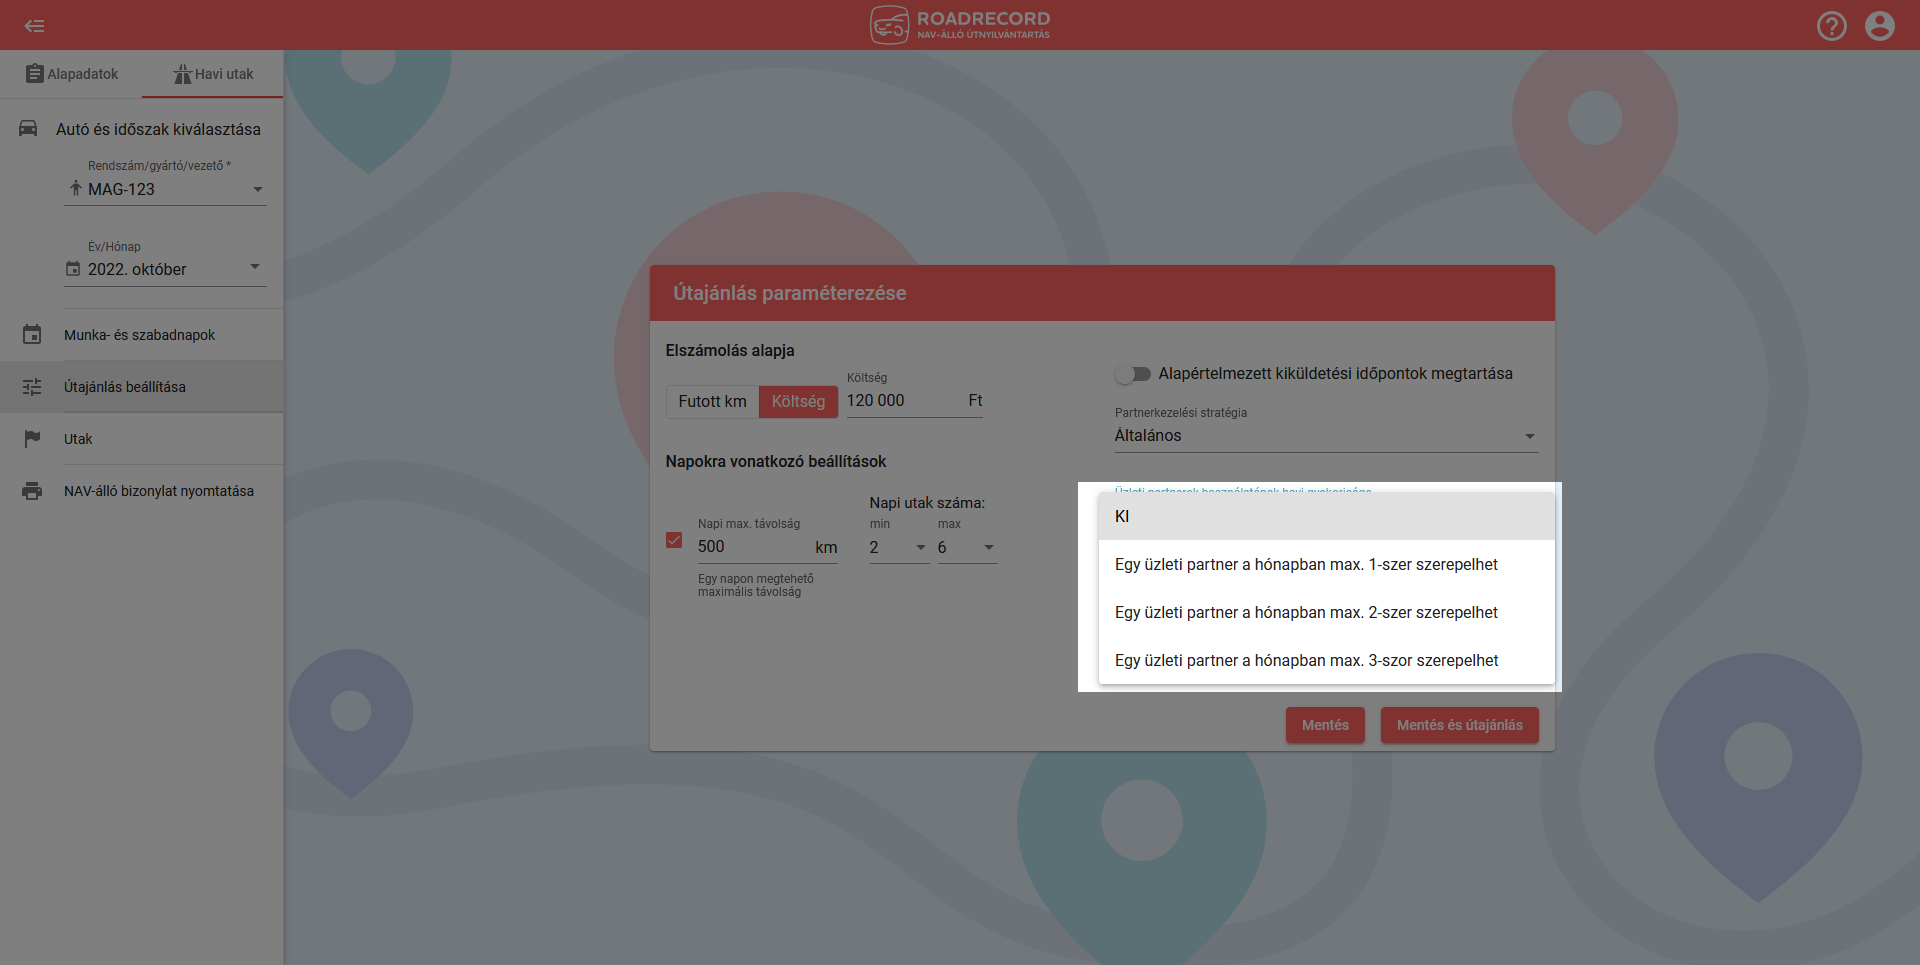This screenshot has height=965, width=1920.
Task: Click the Napi max. távolság 500 km field
Action: click(x=767, y=547)
